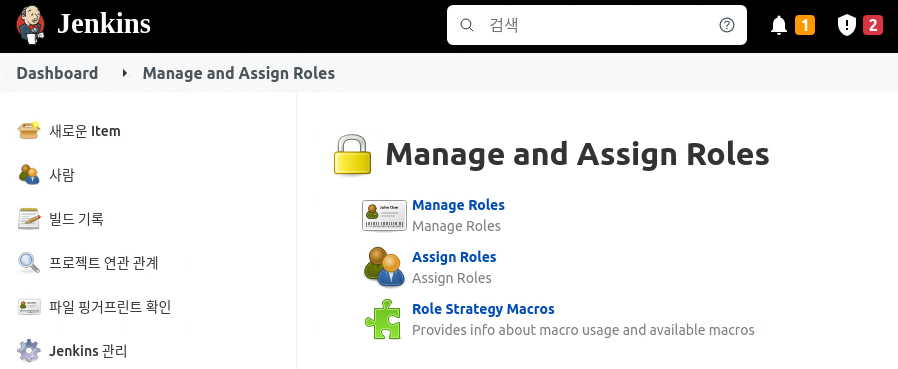Click the 빌드 기록 notepad icon
This screenshot has height=369, width=898.
(x=29, y=219)
